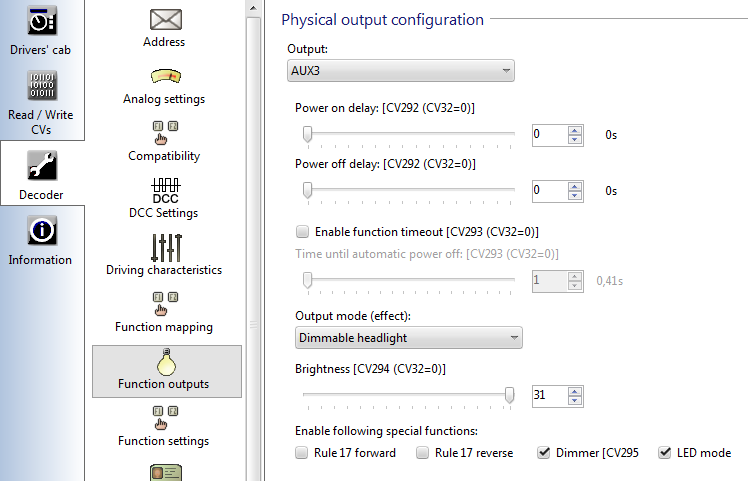
Task: Open the DCC Settings page
Action: click(164, 198)
